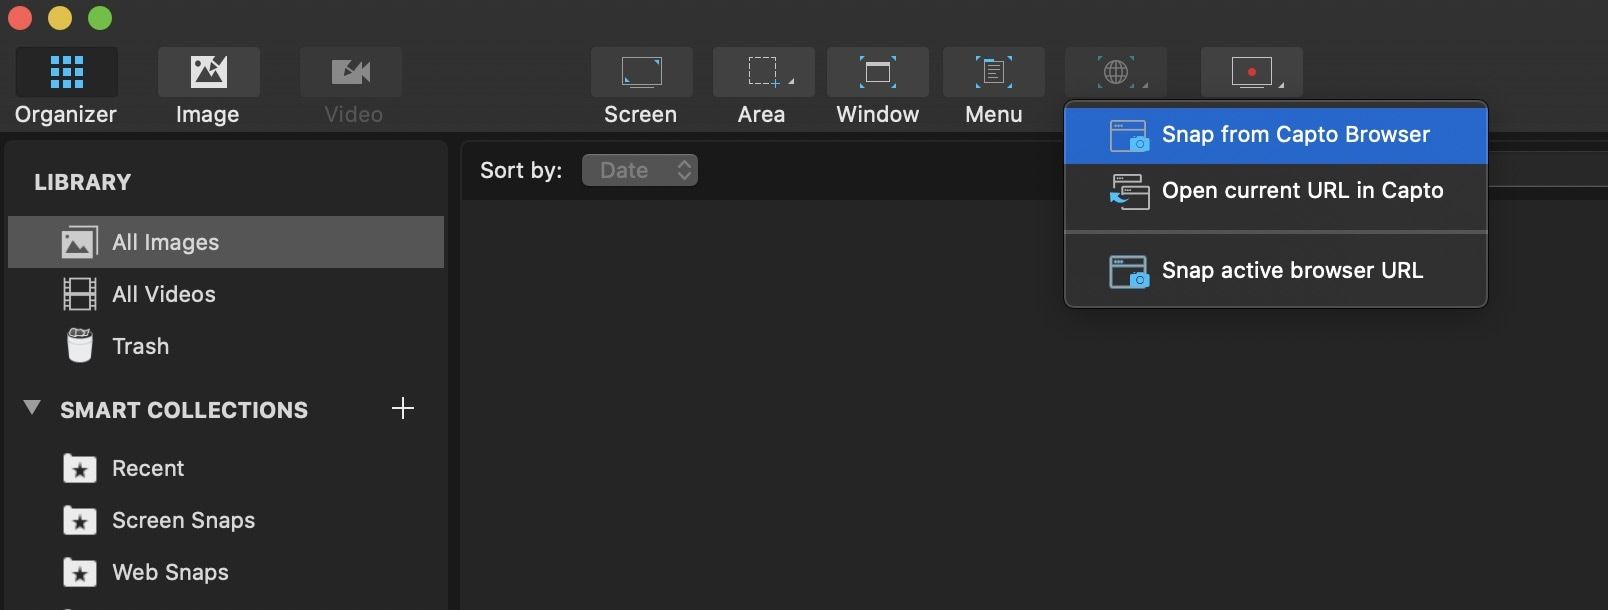Open the Sort by Date dropdown
Image resolution: width=1608 pixels, height=610 pixels.
point(640,170)
